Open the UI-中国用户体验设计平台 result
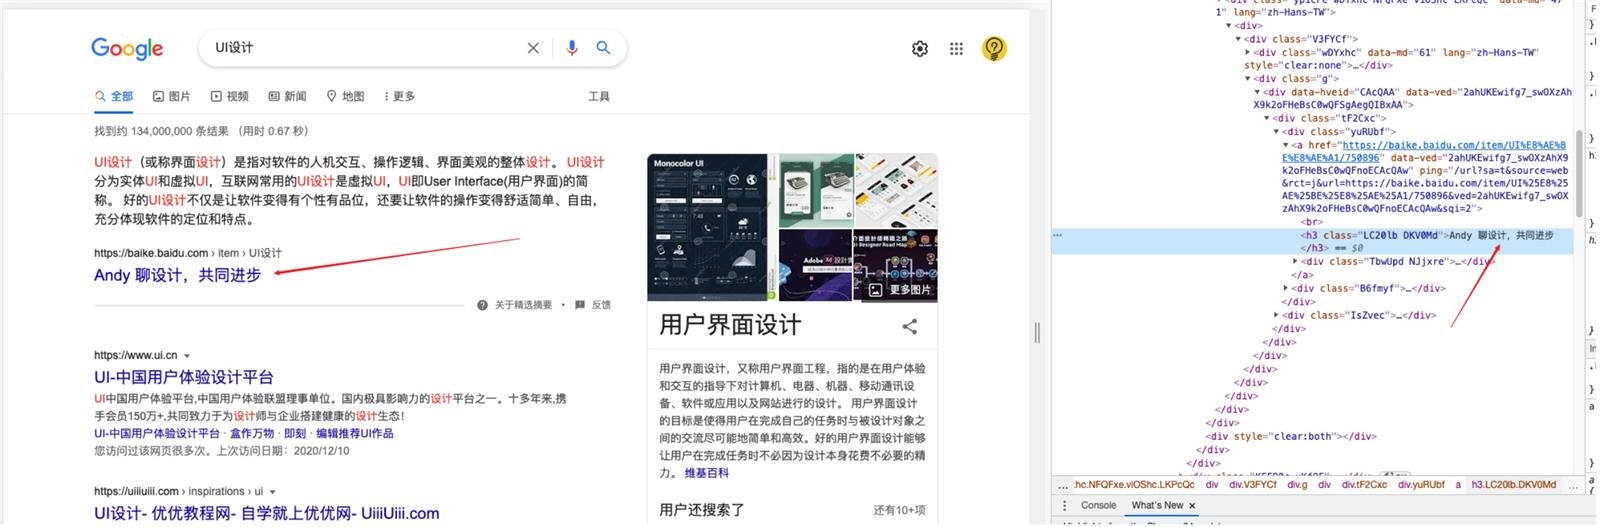Viewport: 1600px width, 527px height. click(184, 377)
